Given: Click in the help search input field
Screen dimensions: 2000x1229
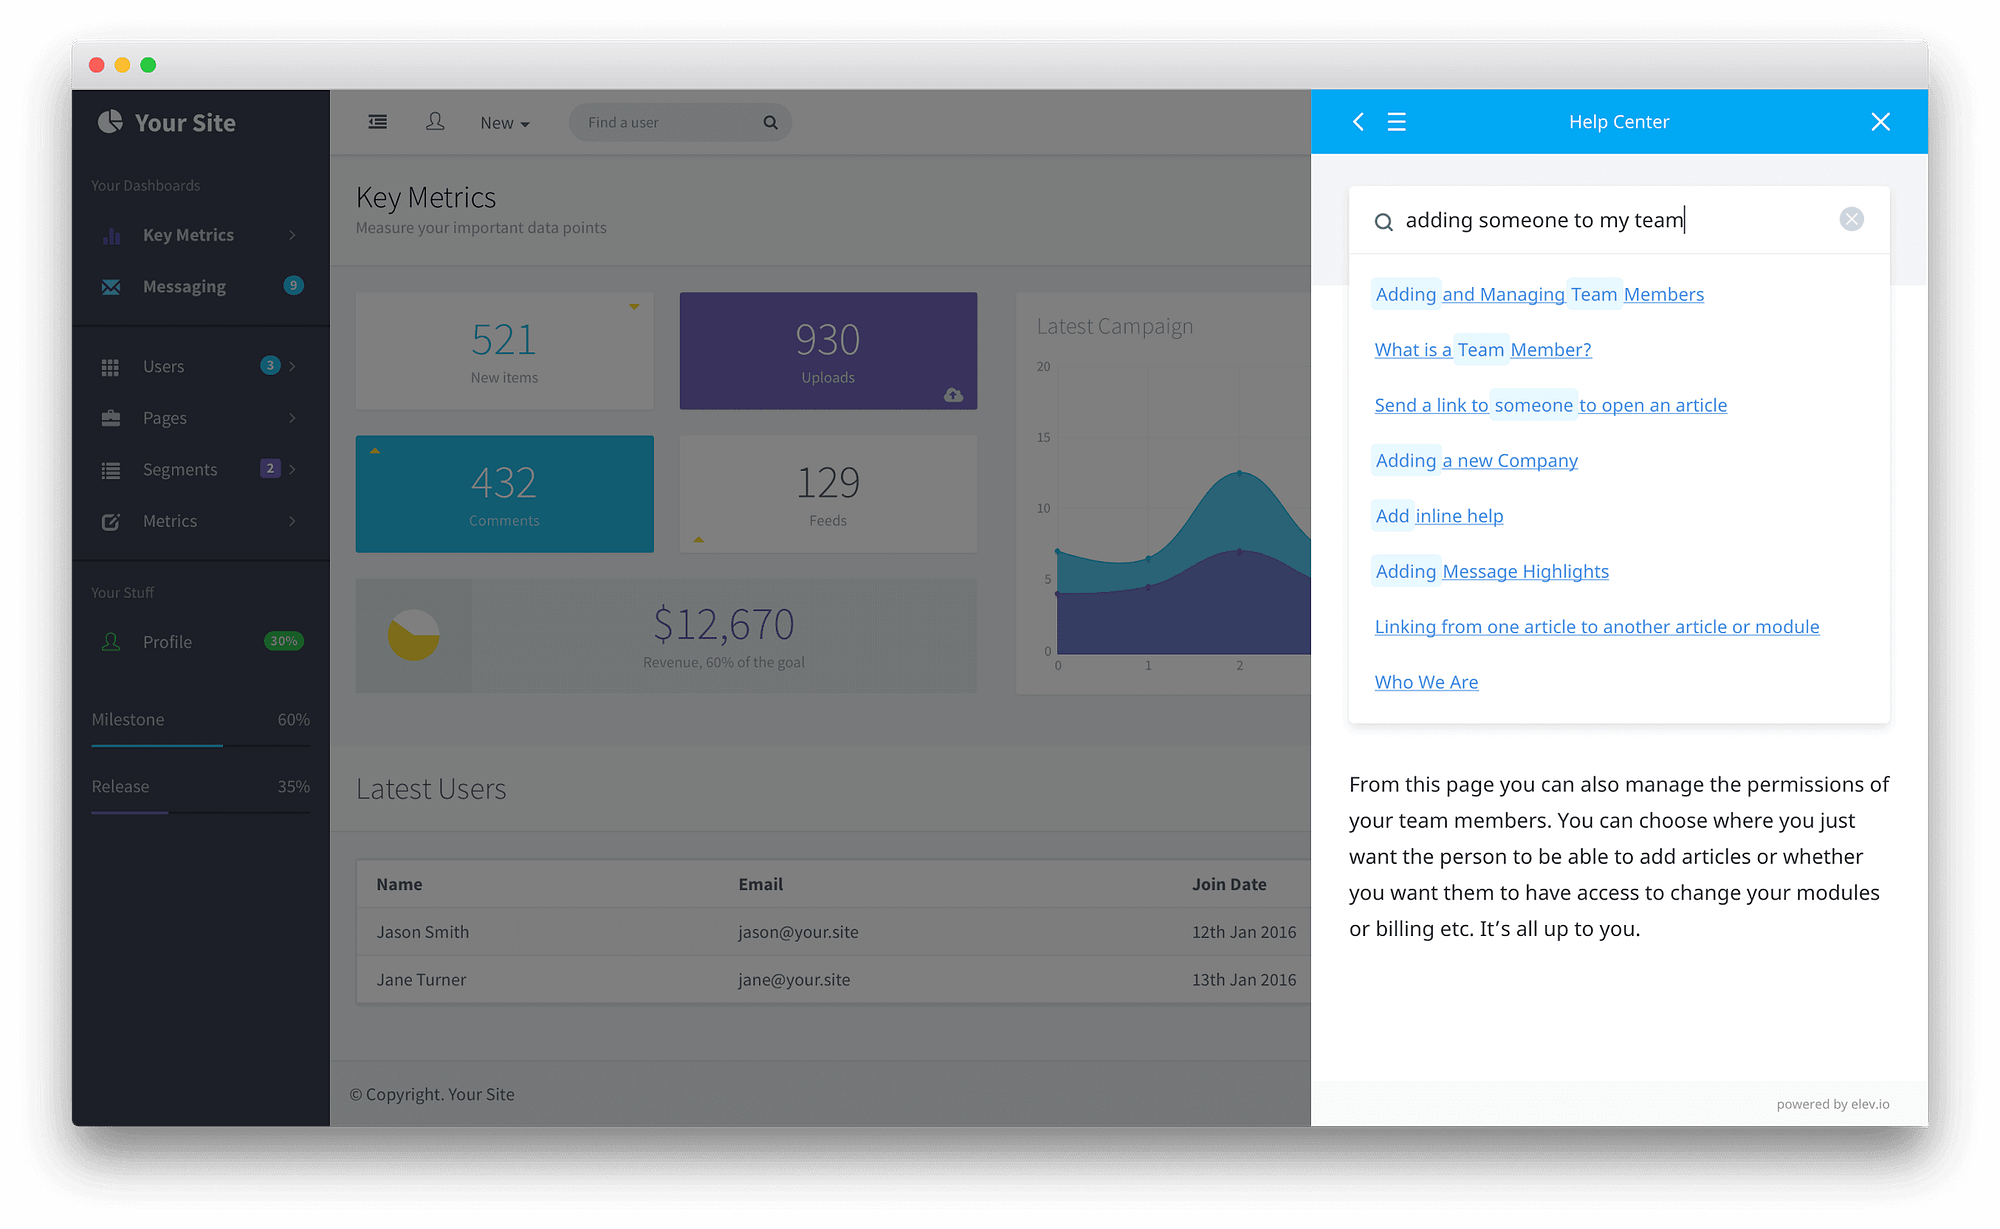Looking at the screenshot, I should (x=1600, y=220).
